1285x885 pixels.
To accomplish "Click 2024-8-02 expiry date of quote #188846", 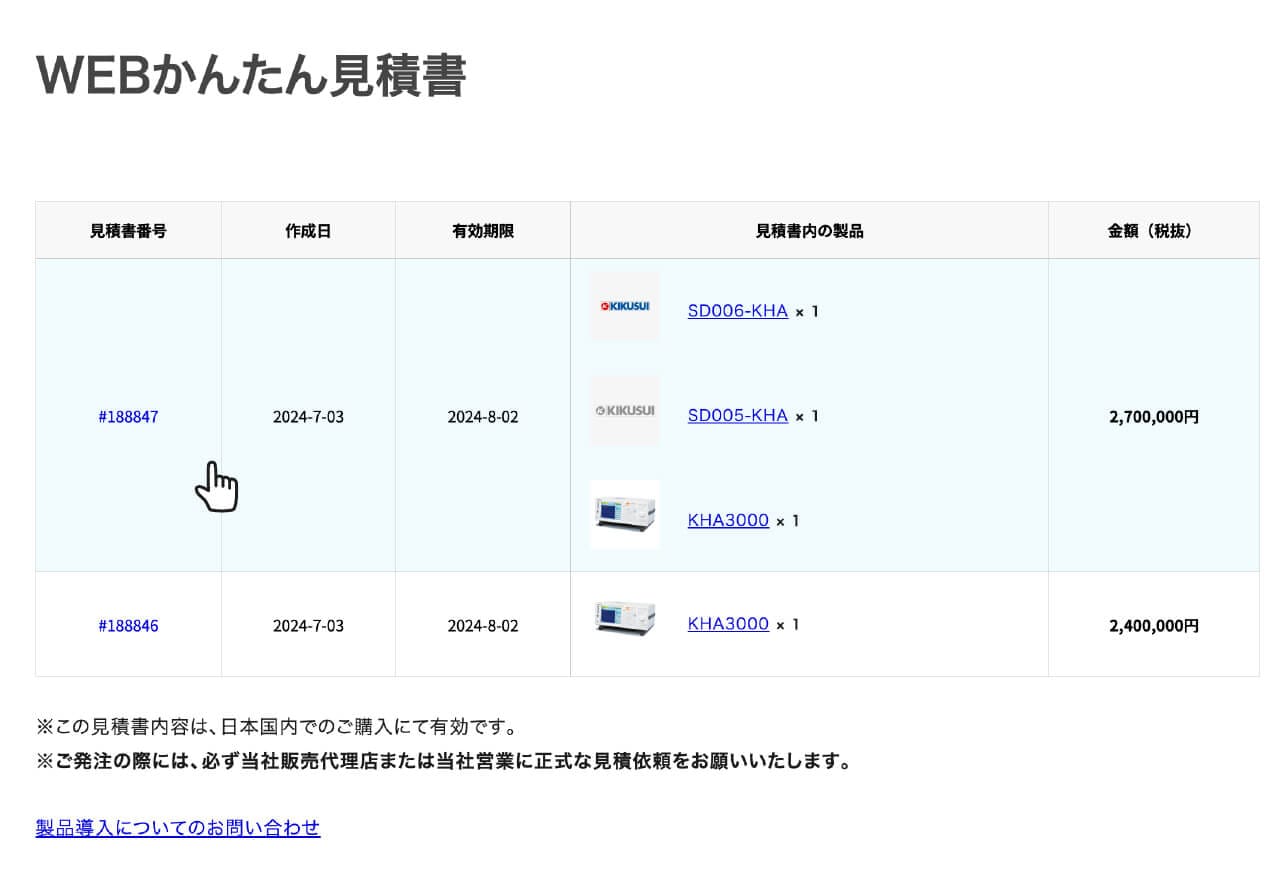I will (483, 626).
